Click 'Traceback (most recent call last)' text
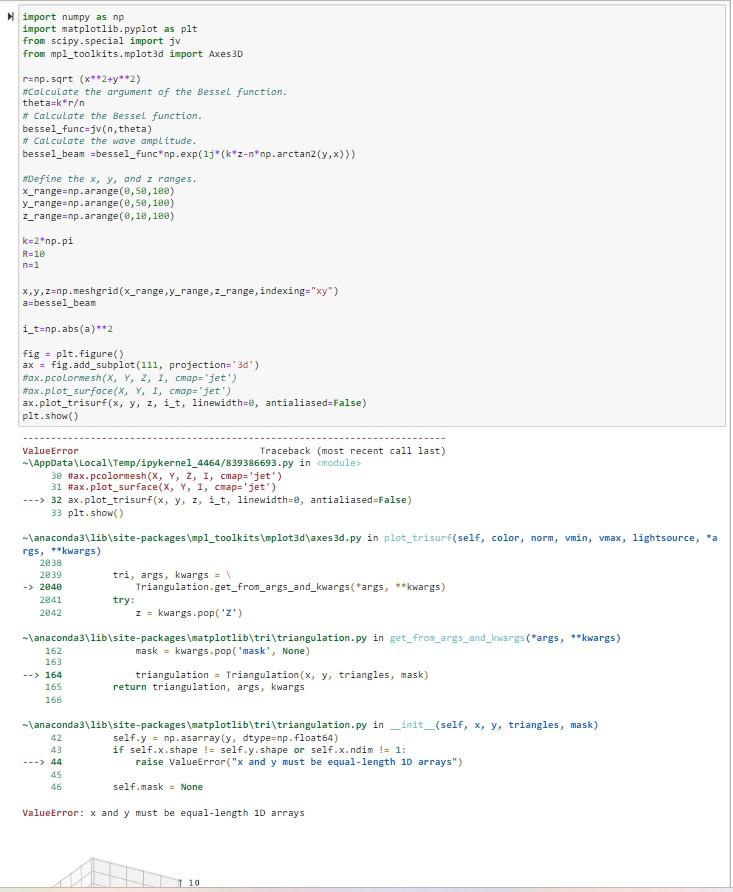733x892 pixels. 353,451
